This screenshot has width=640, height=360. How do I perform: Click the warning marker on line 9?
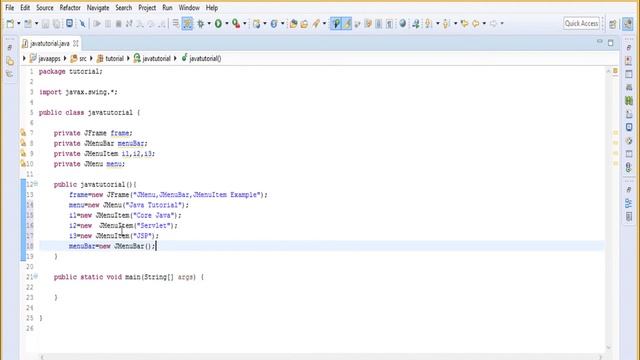click(23, 153)
